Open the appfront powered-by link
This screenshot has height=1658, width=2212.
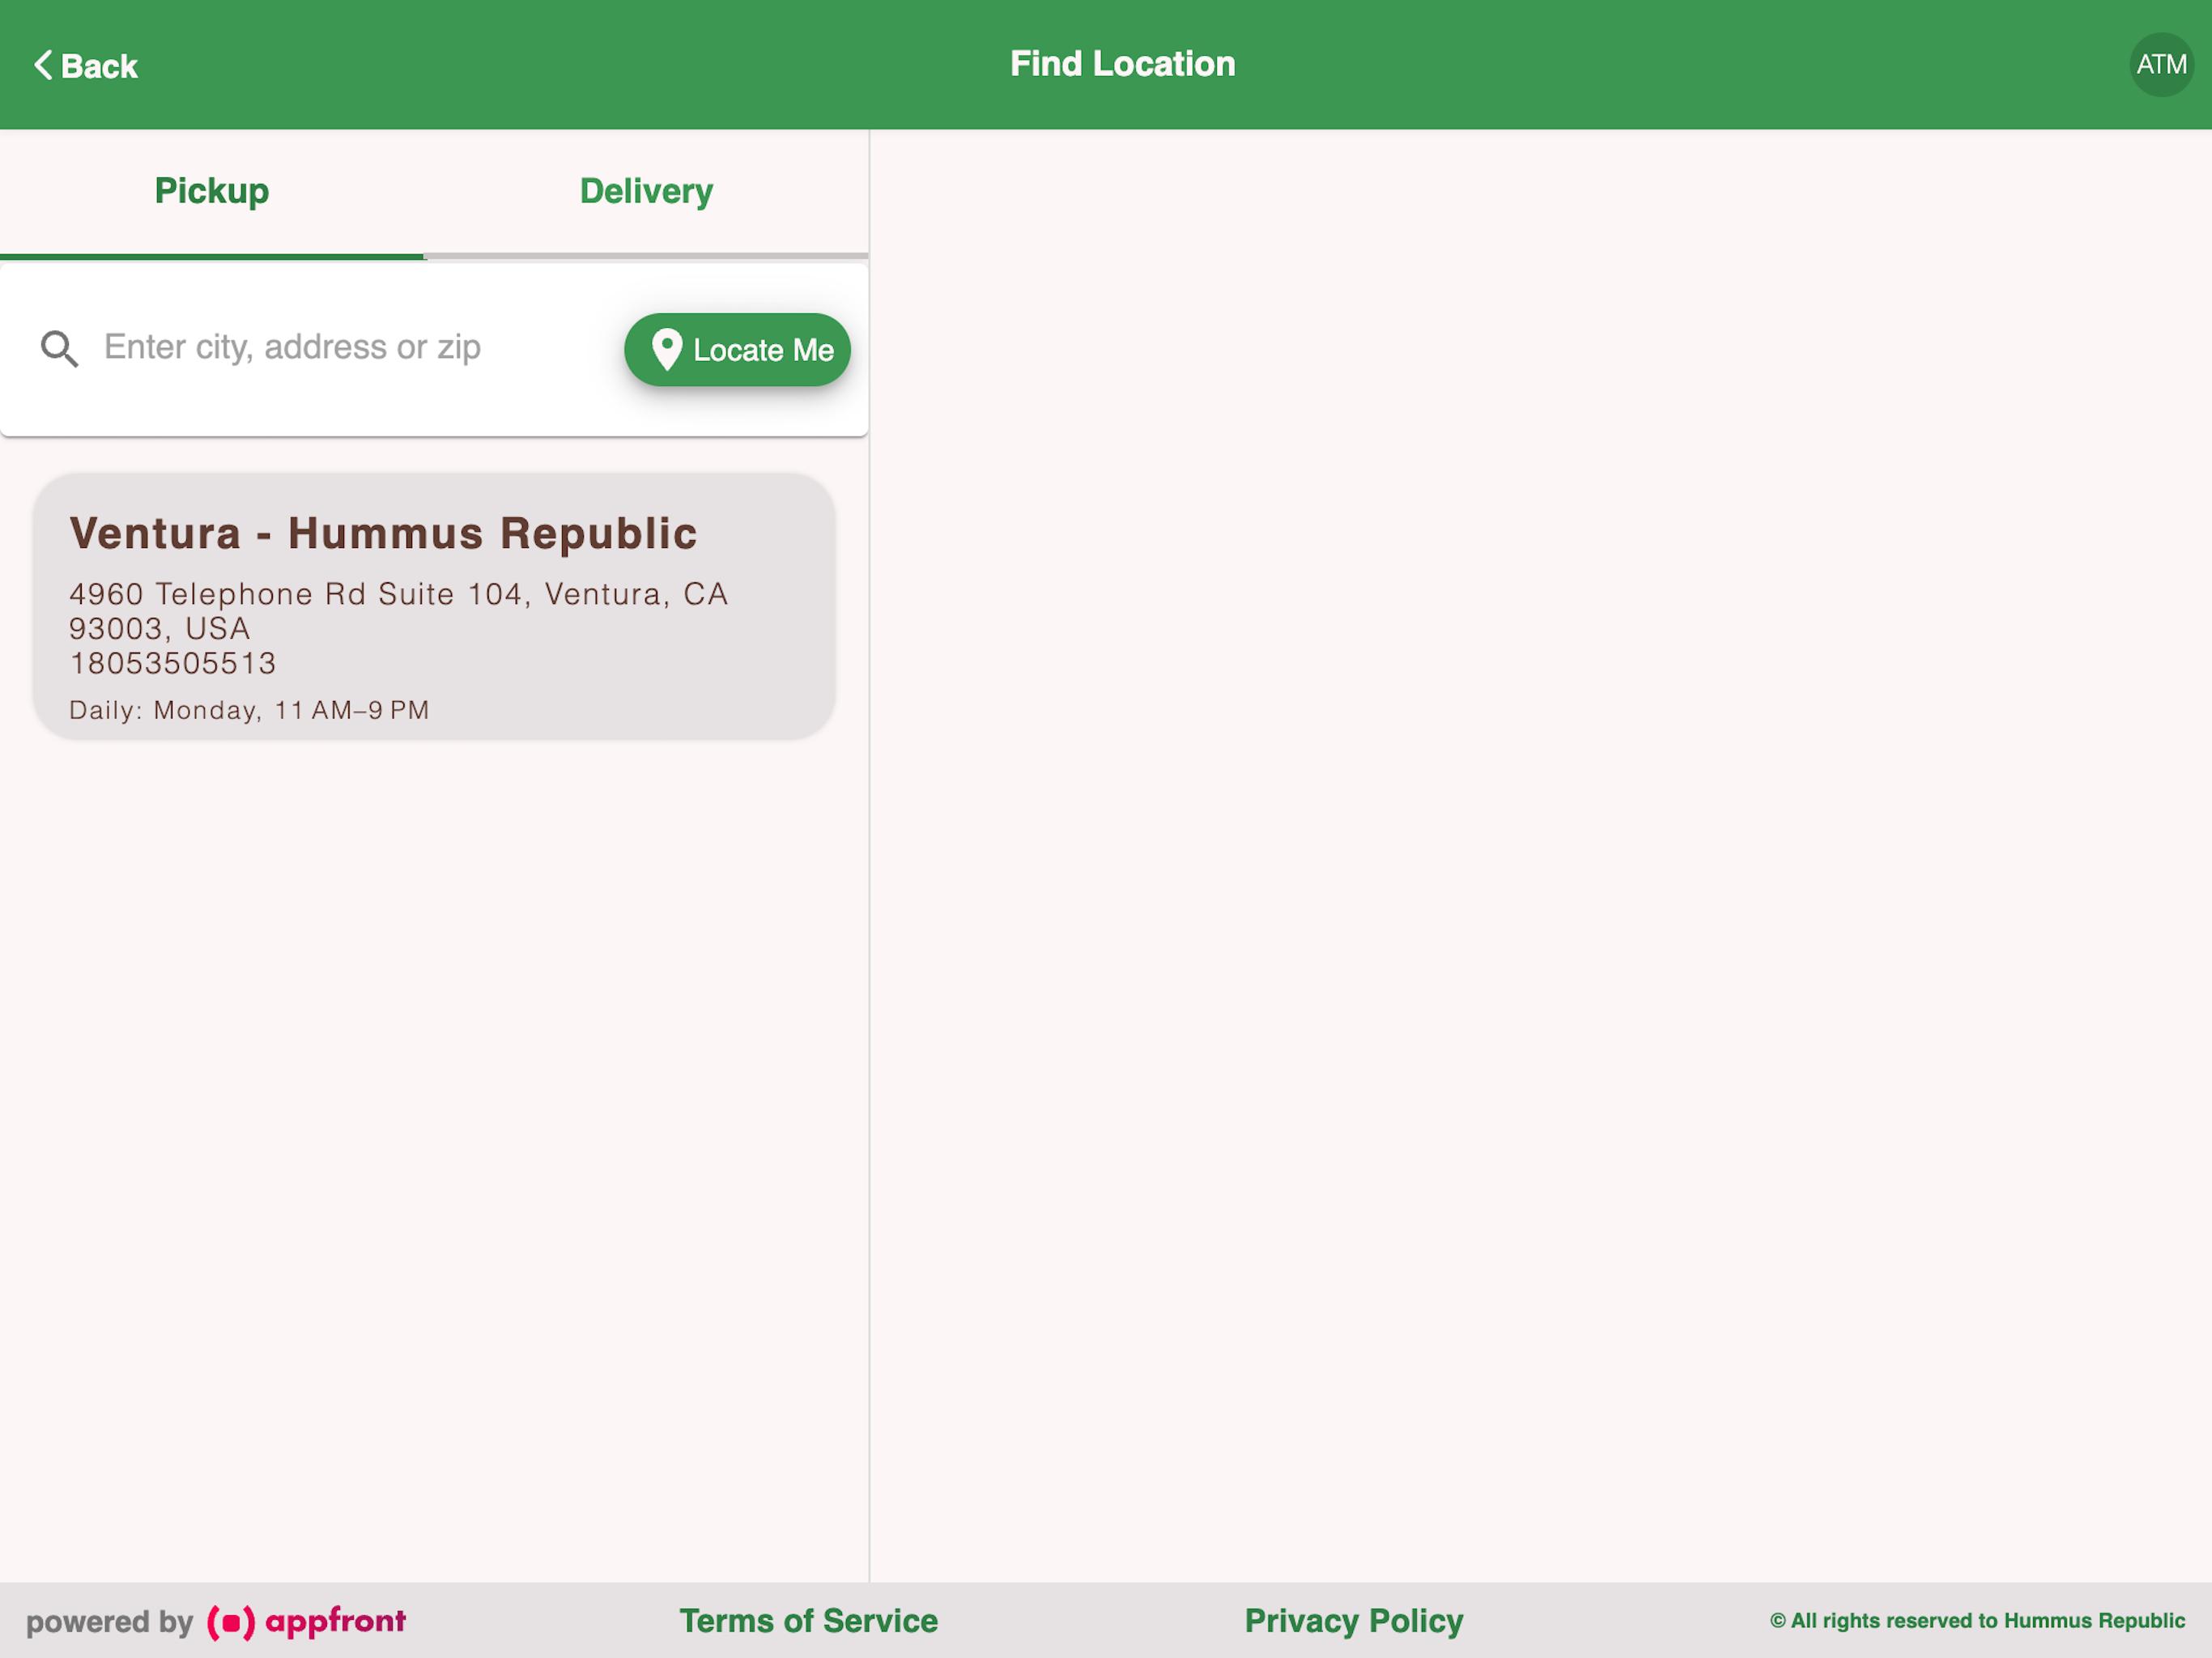click(216, 1621)
